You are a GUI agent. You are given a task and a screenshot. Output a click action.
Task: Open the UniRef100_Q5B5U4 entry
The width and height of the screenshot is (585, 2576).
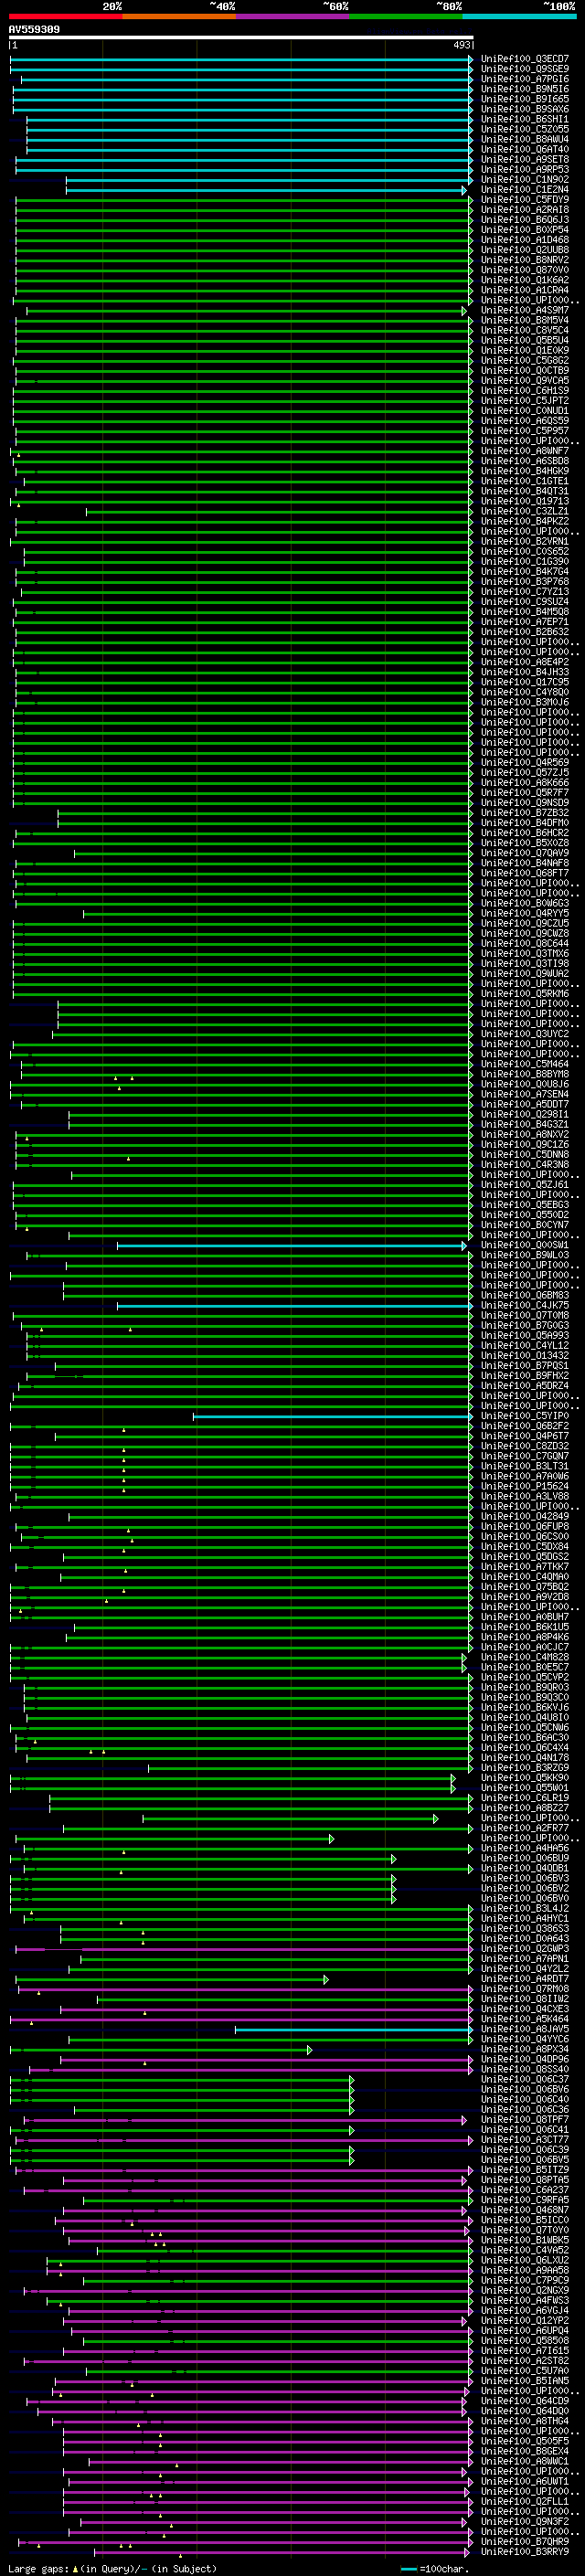[x=524, y=341]
